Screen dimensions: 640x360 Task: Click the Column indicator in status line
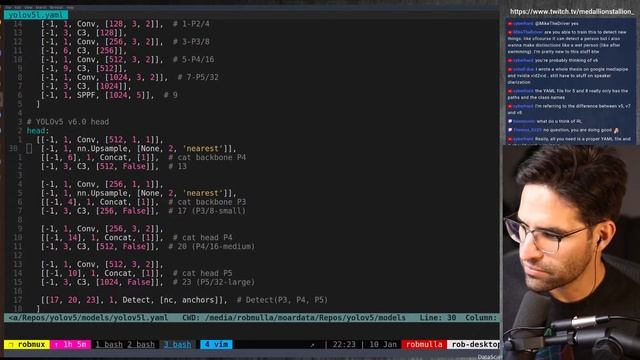(481, 318)
